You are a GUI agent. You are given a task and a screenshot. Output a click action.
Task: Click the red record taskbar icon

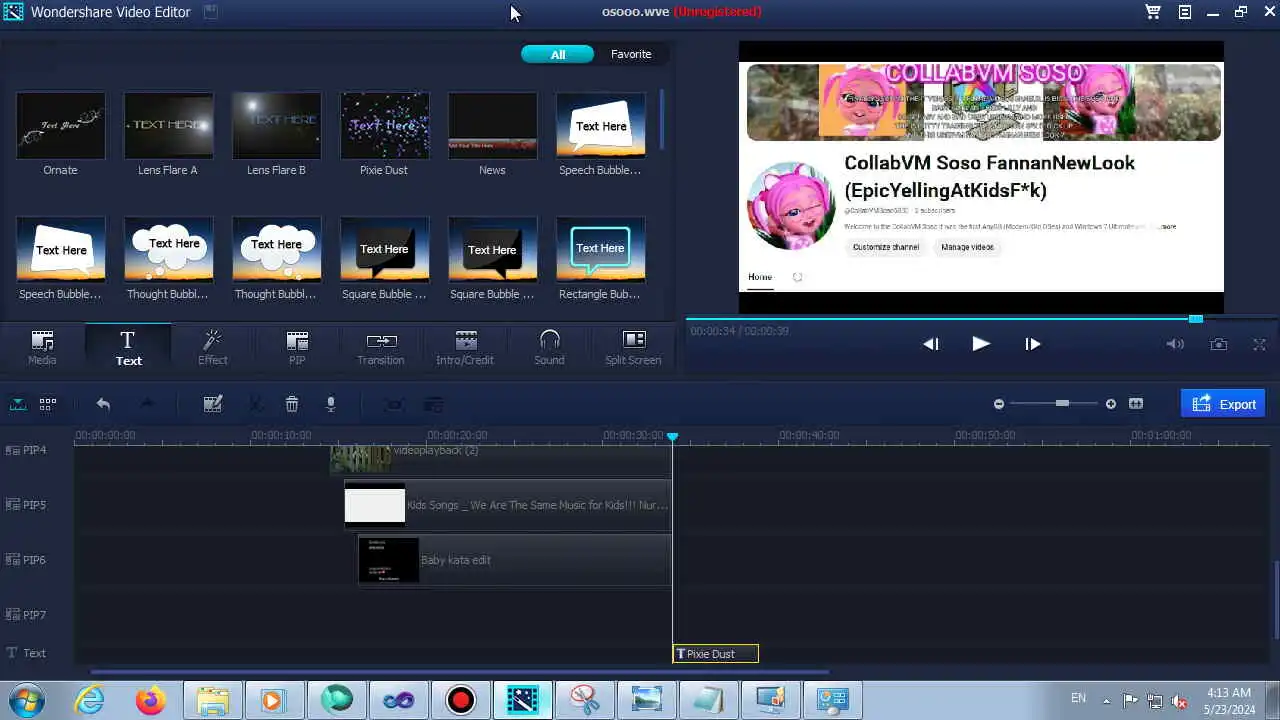(x=461, y=700)
